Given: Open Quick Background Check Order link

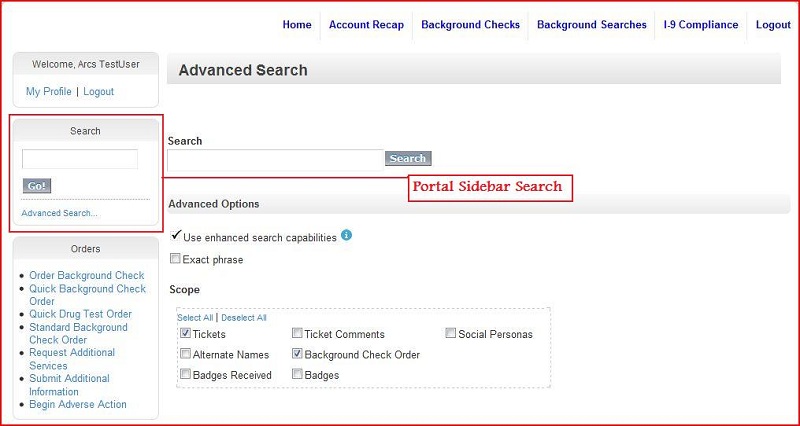Looking at the screenshot, I should point(87,295).
